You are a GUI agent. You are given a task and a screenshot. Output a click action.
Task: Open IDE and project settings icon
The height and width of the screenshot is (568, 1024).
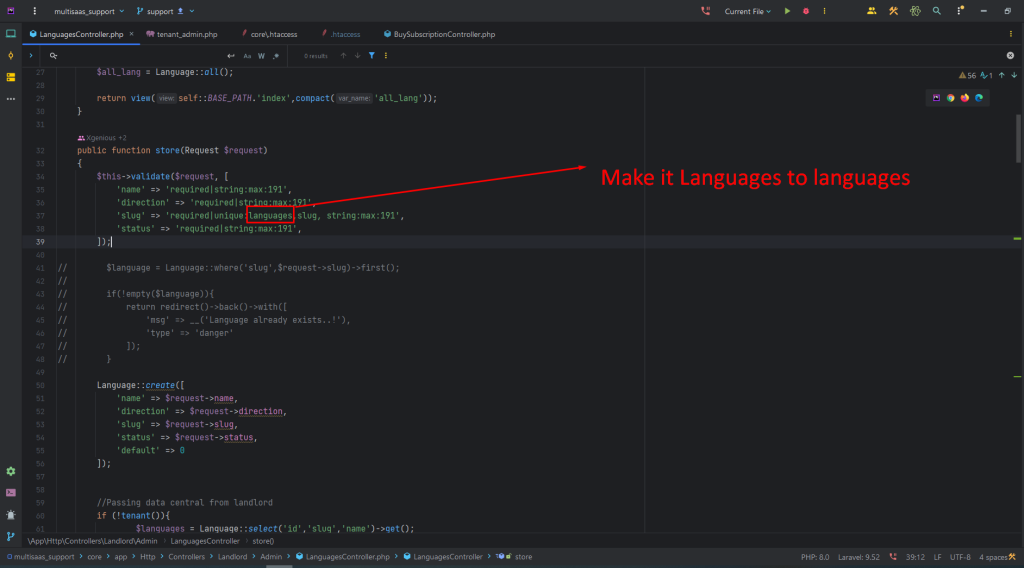click(x=960, y=11)
